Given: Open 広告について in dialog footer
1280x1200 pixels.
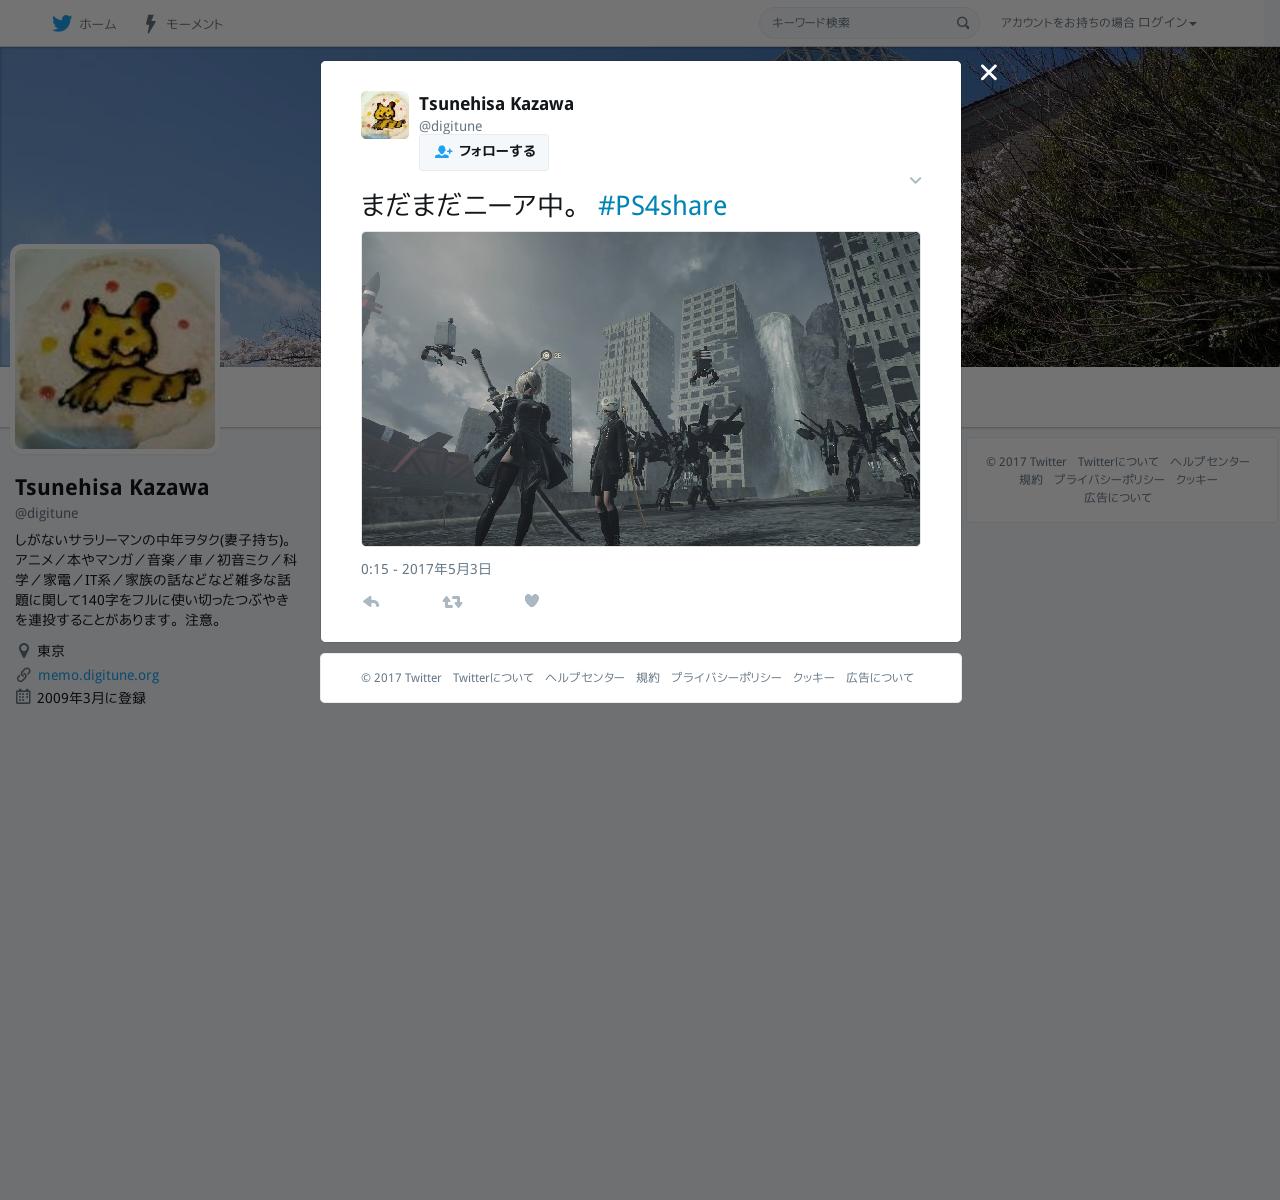Looking at the screenshot, I should pos(880,677).
